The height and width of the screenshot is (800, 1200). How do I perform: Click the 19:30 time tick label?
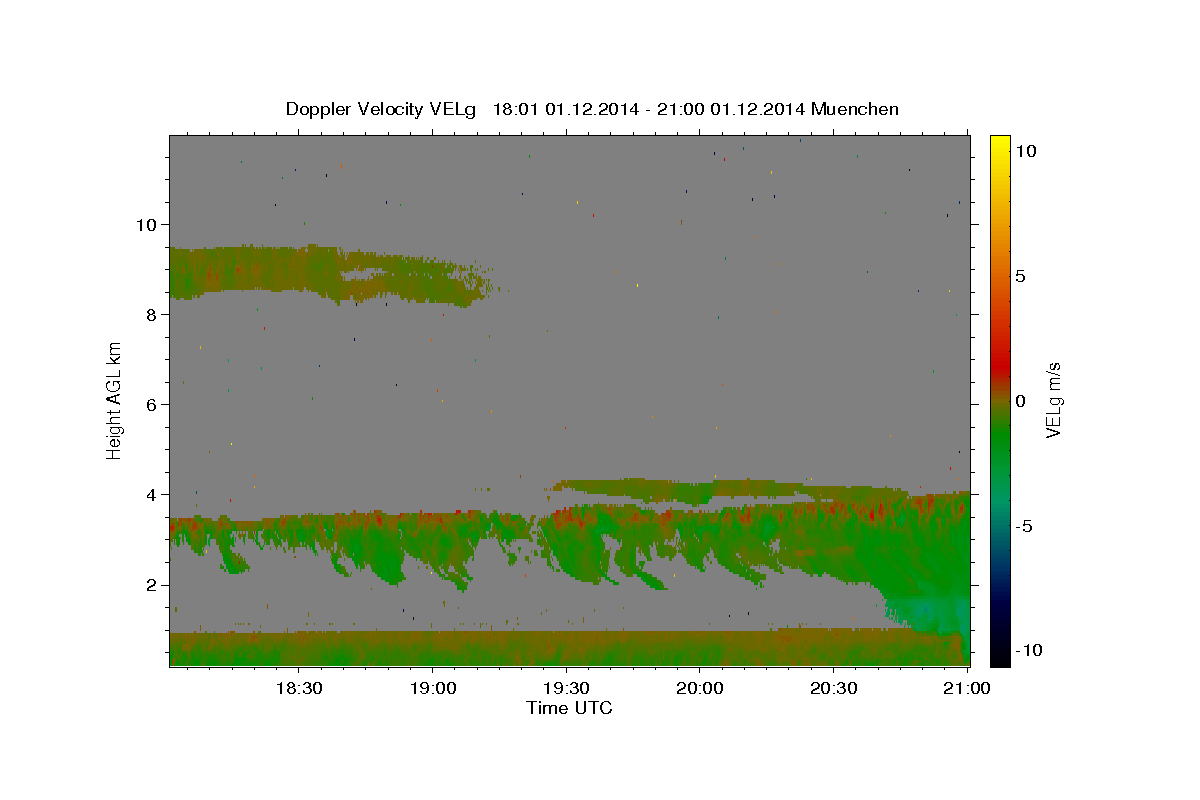(x=566, y=689)
